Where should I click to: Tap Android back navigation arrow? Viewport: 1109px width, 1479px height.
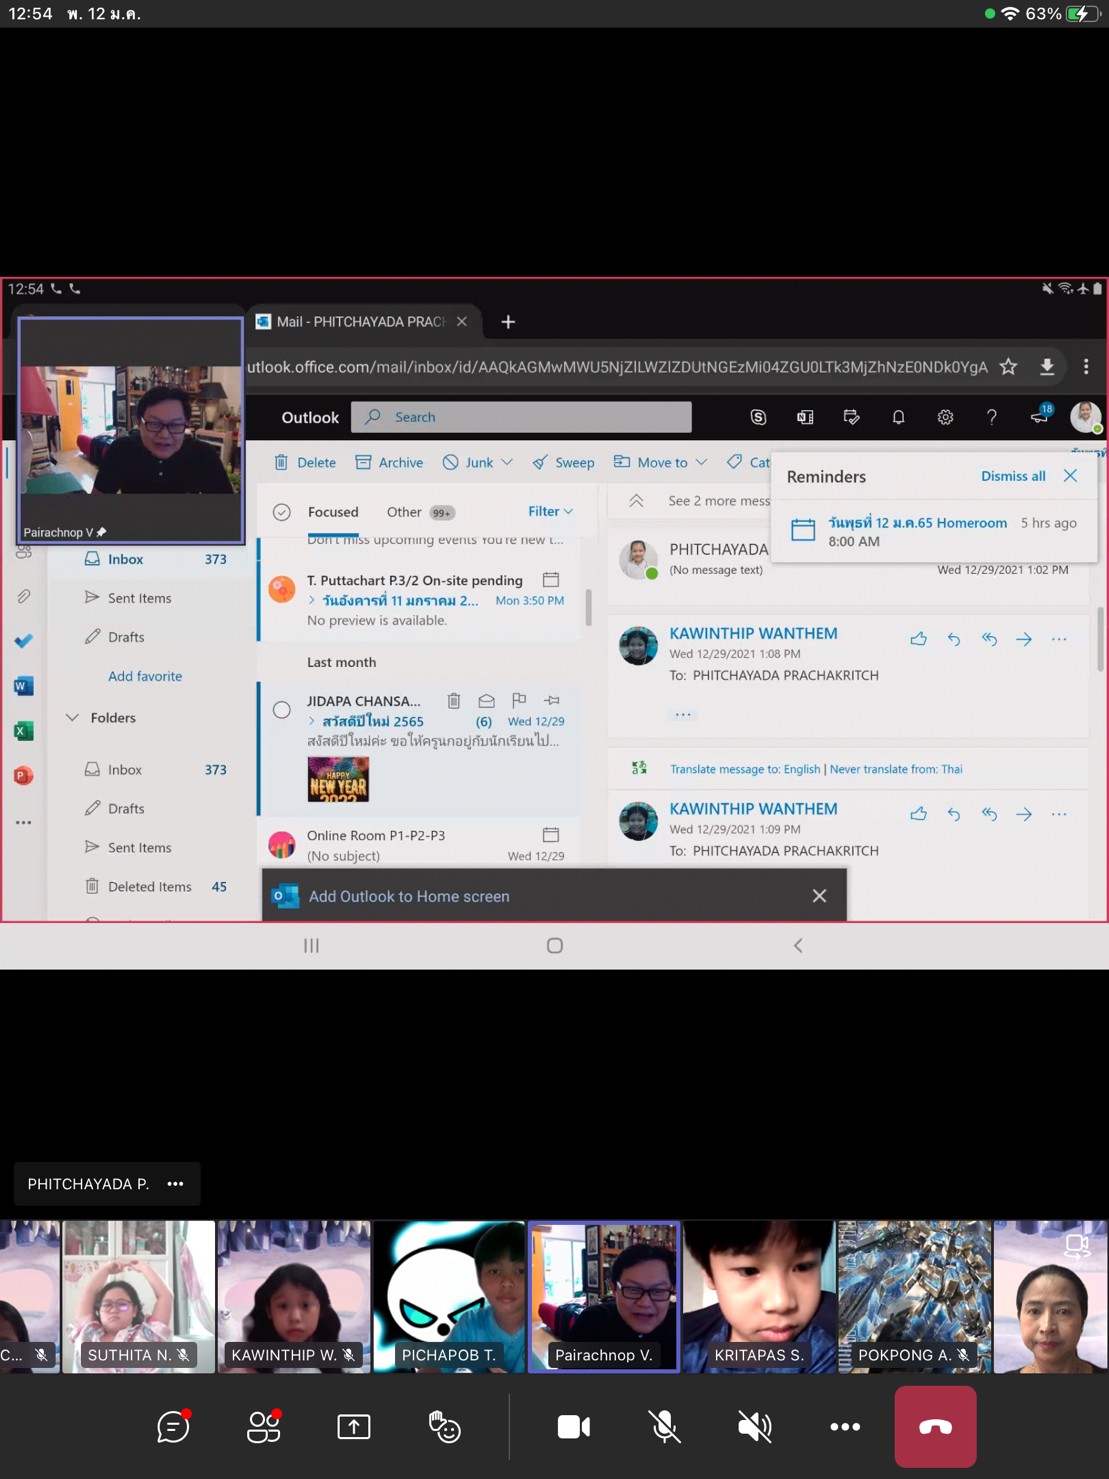[x=798, y=946]
